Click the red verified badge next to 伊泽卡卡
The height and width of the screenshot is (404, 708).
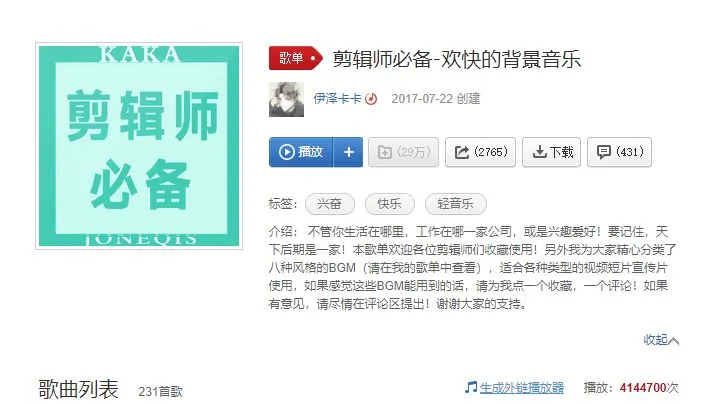(371, 98)
